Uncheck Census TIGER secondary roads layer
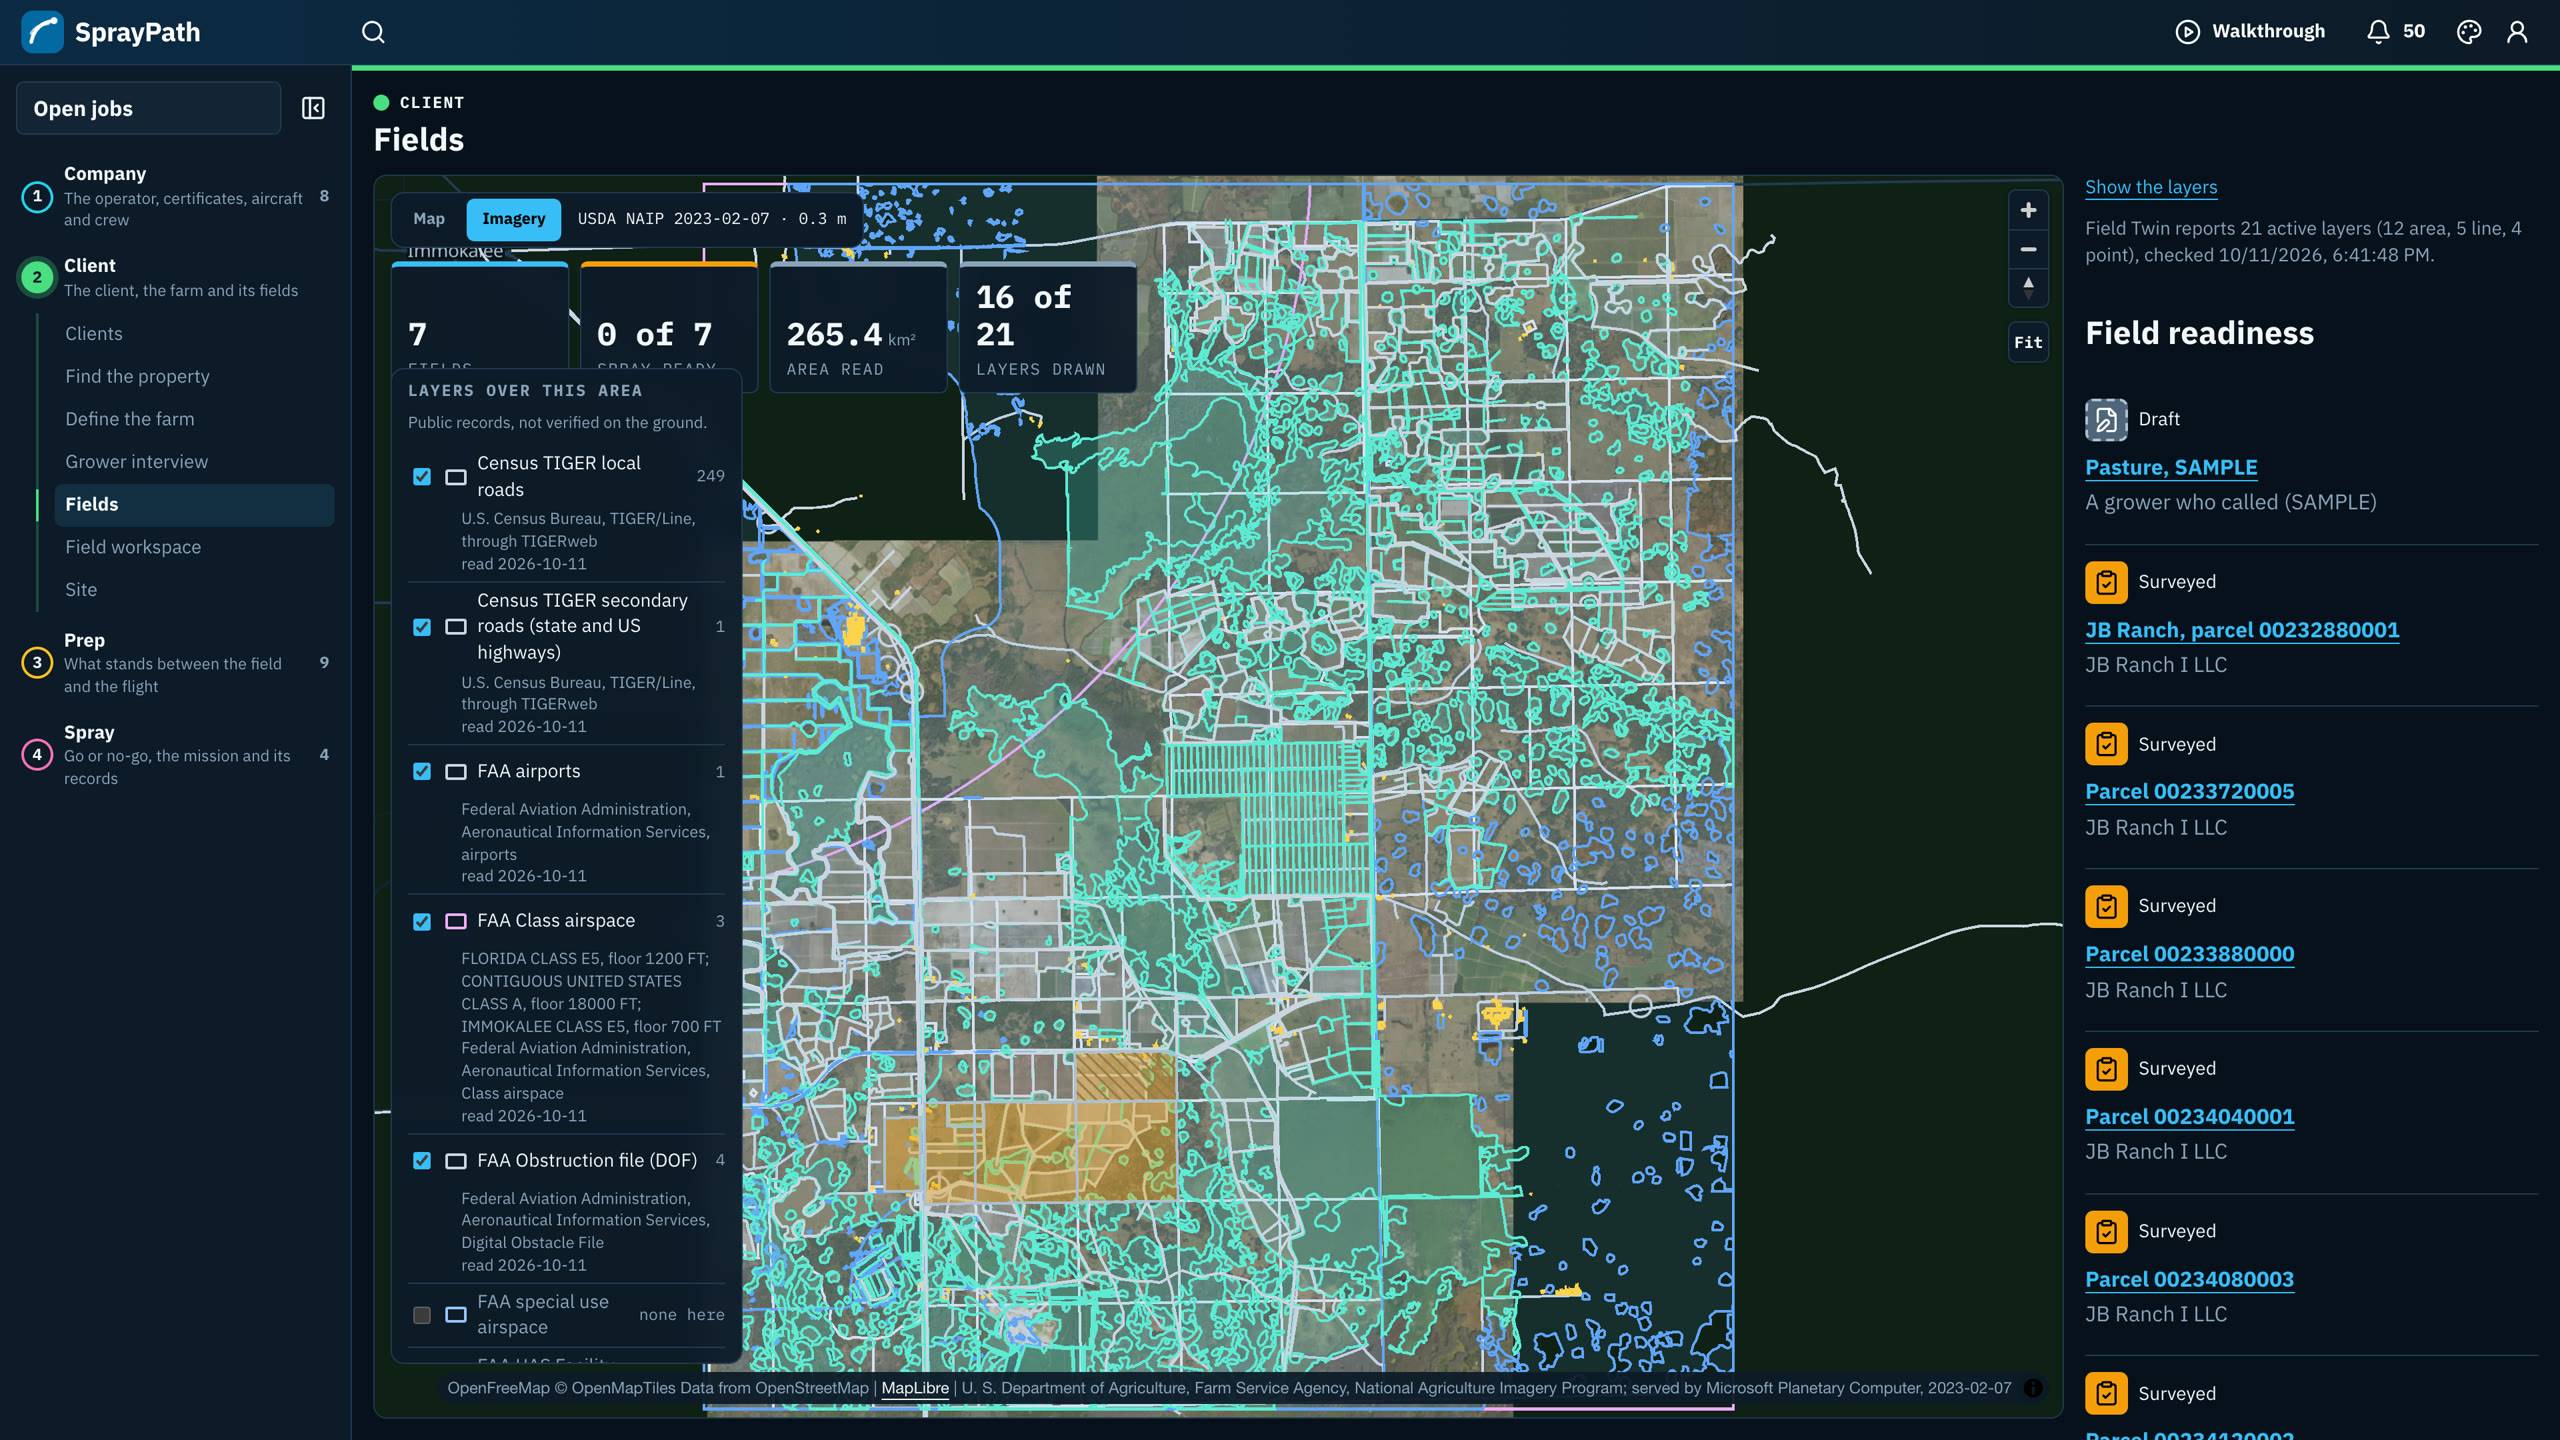 [422, 627]
